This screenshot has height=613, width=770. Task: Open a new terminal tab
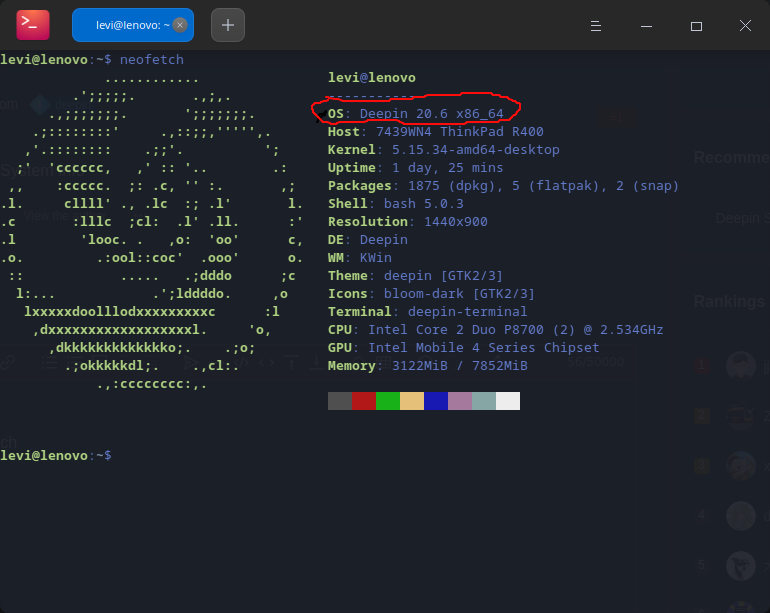tap(228, 25)
